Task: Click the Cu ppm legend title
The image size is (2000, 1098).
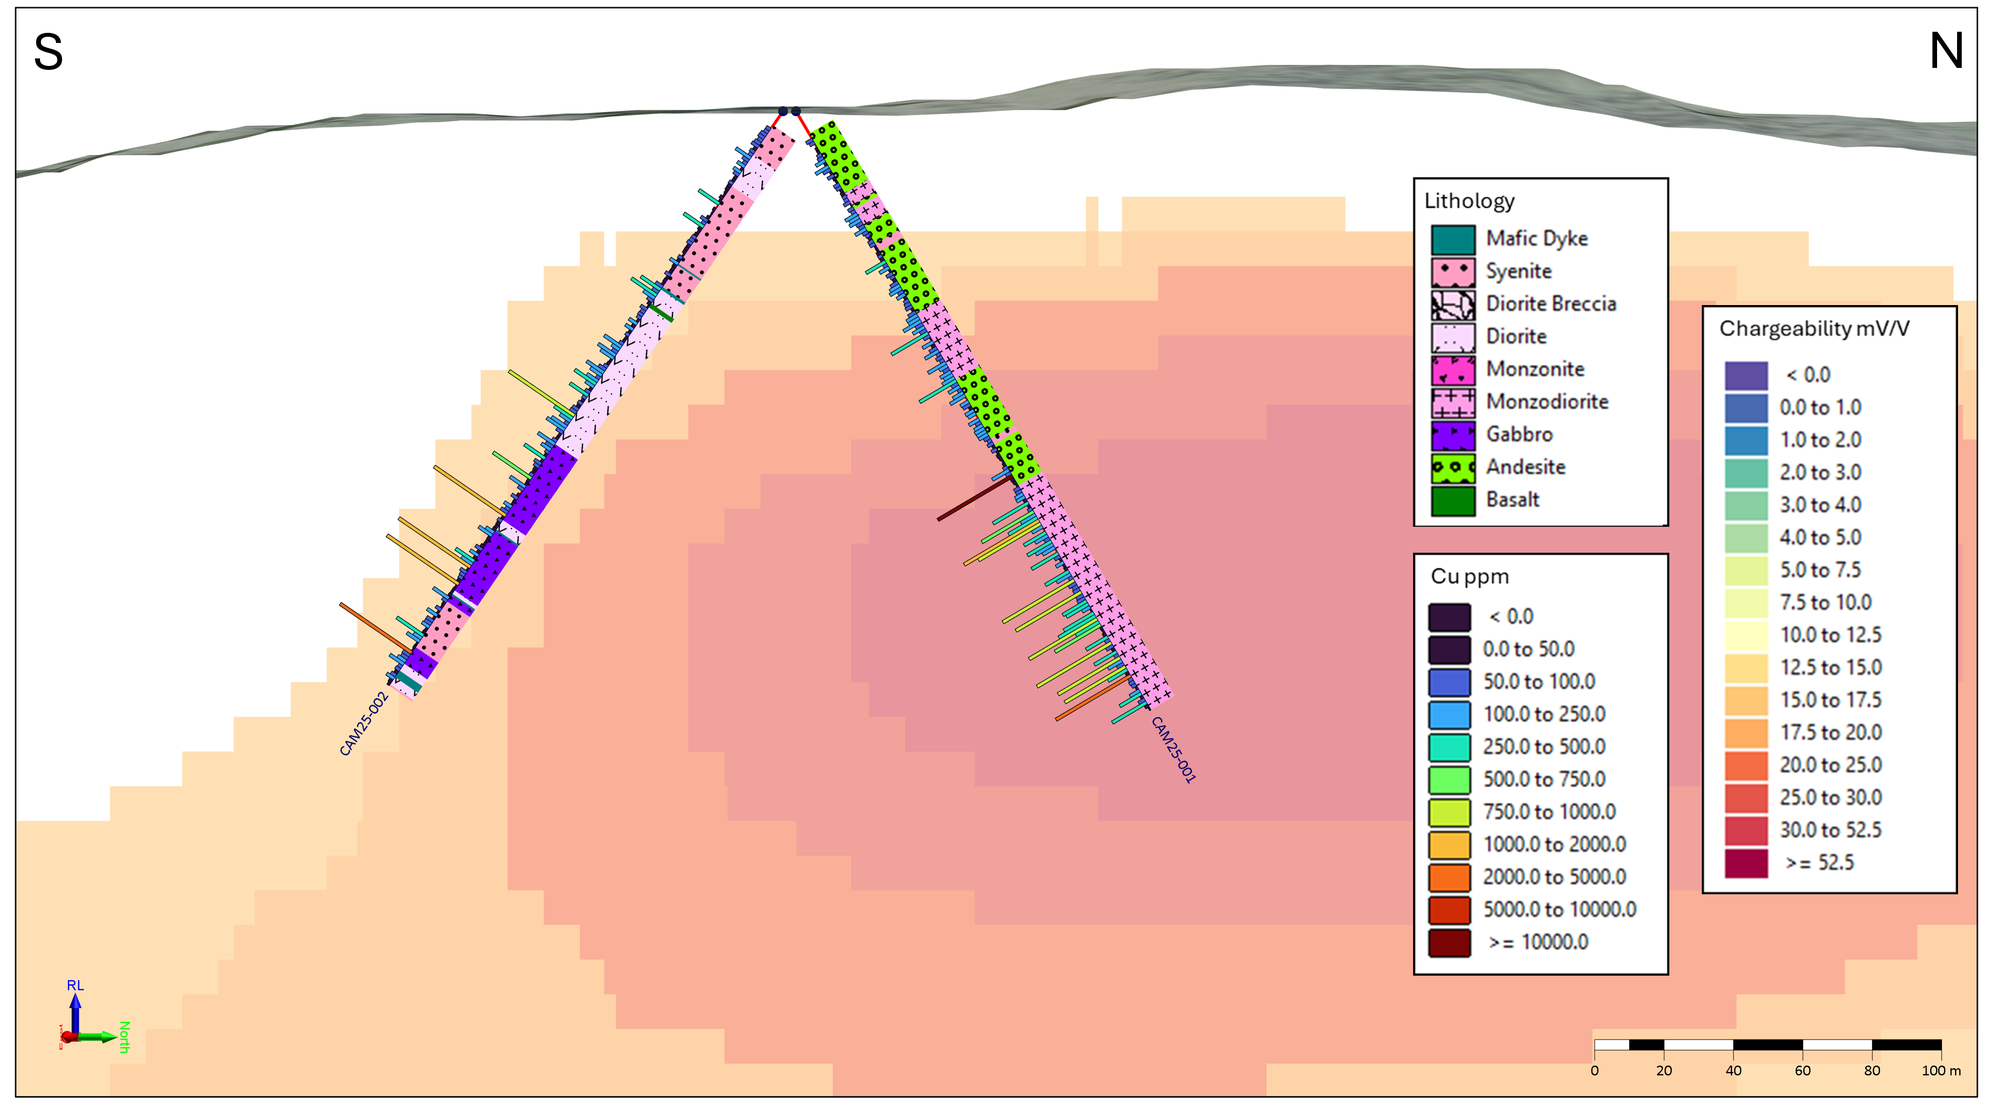Action: coord(1469,577)
